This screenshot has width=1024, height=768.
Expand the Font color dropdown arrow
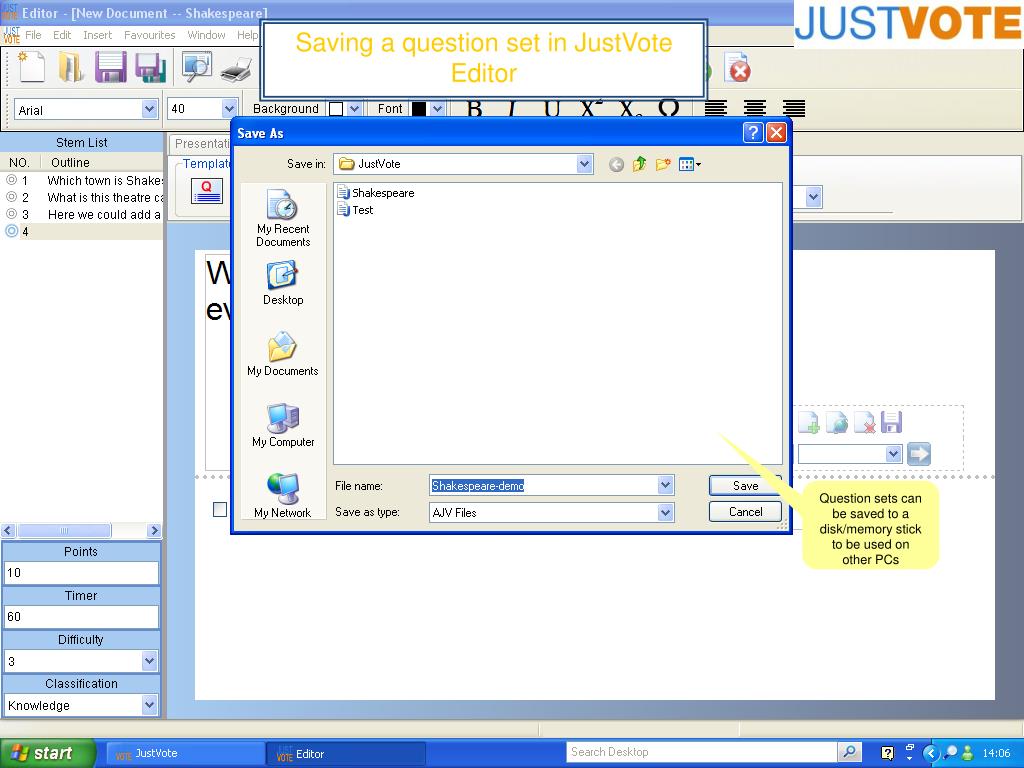437,108
